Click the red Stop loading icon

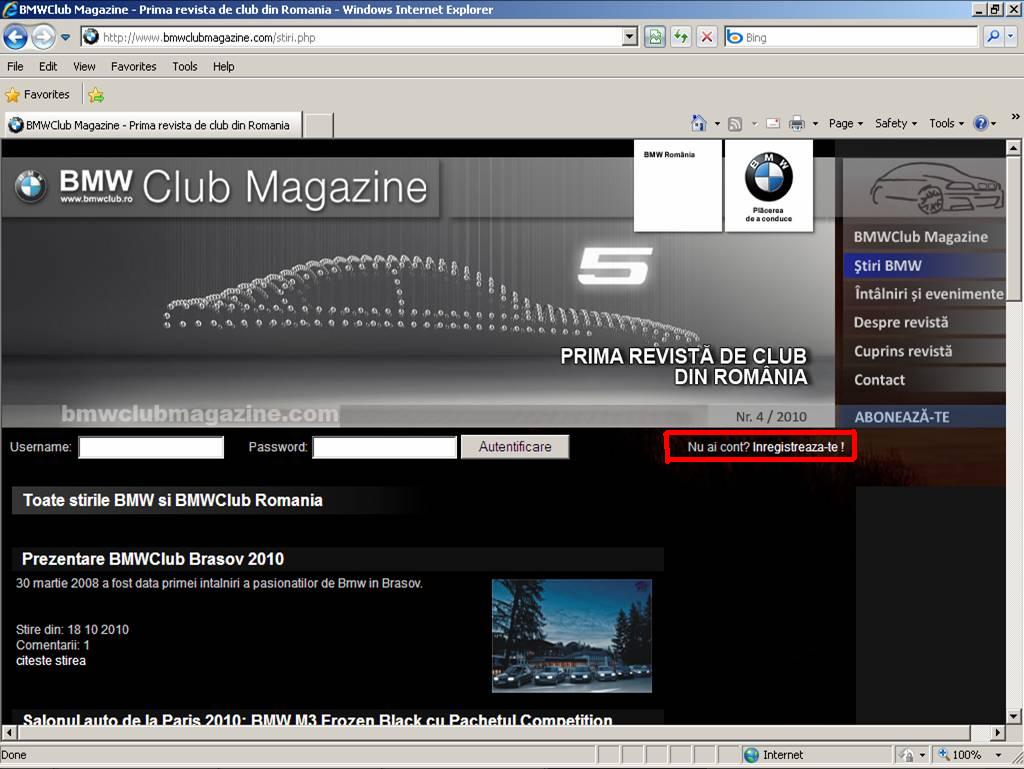[707, 37]
